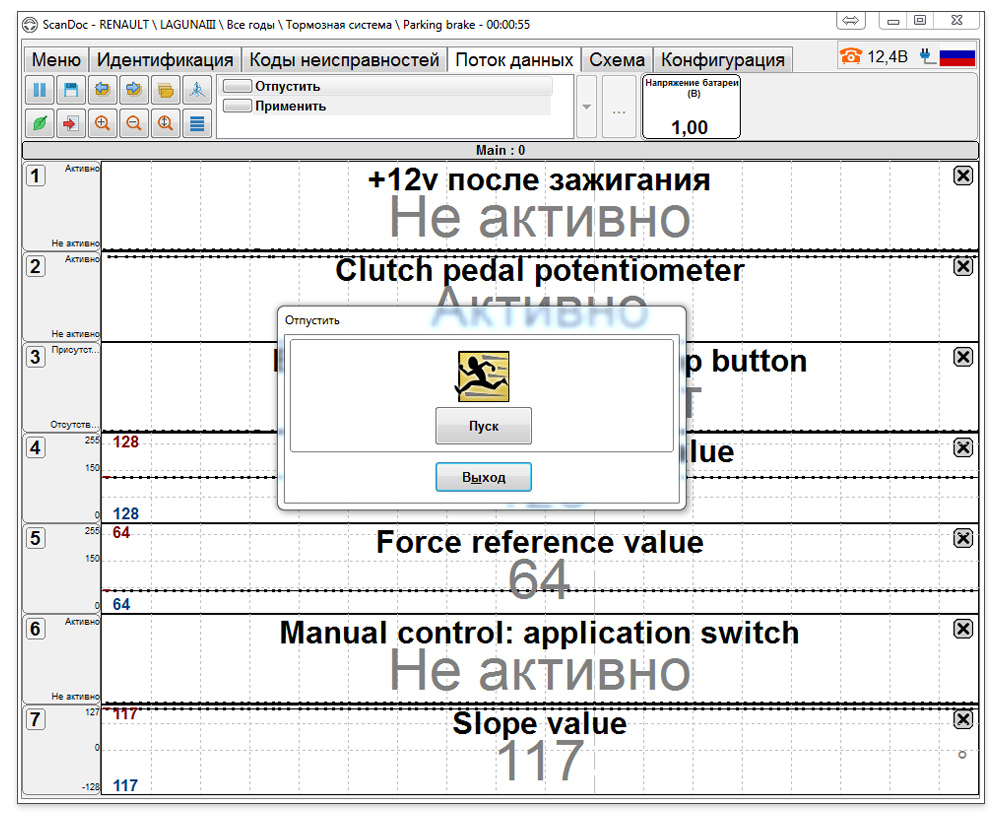Select channel number 4 box

(x=36, y=448)
